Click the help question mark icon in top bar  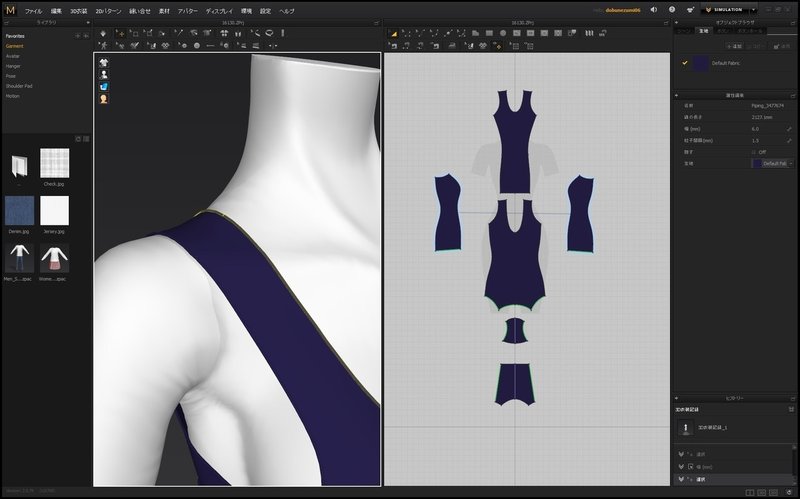(672, 10)
